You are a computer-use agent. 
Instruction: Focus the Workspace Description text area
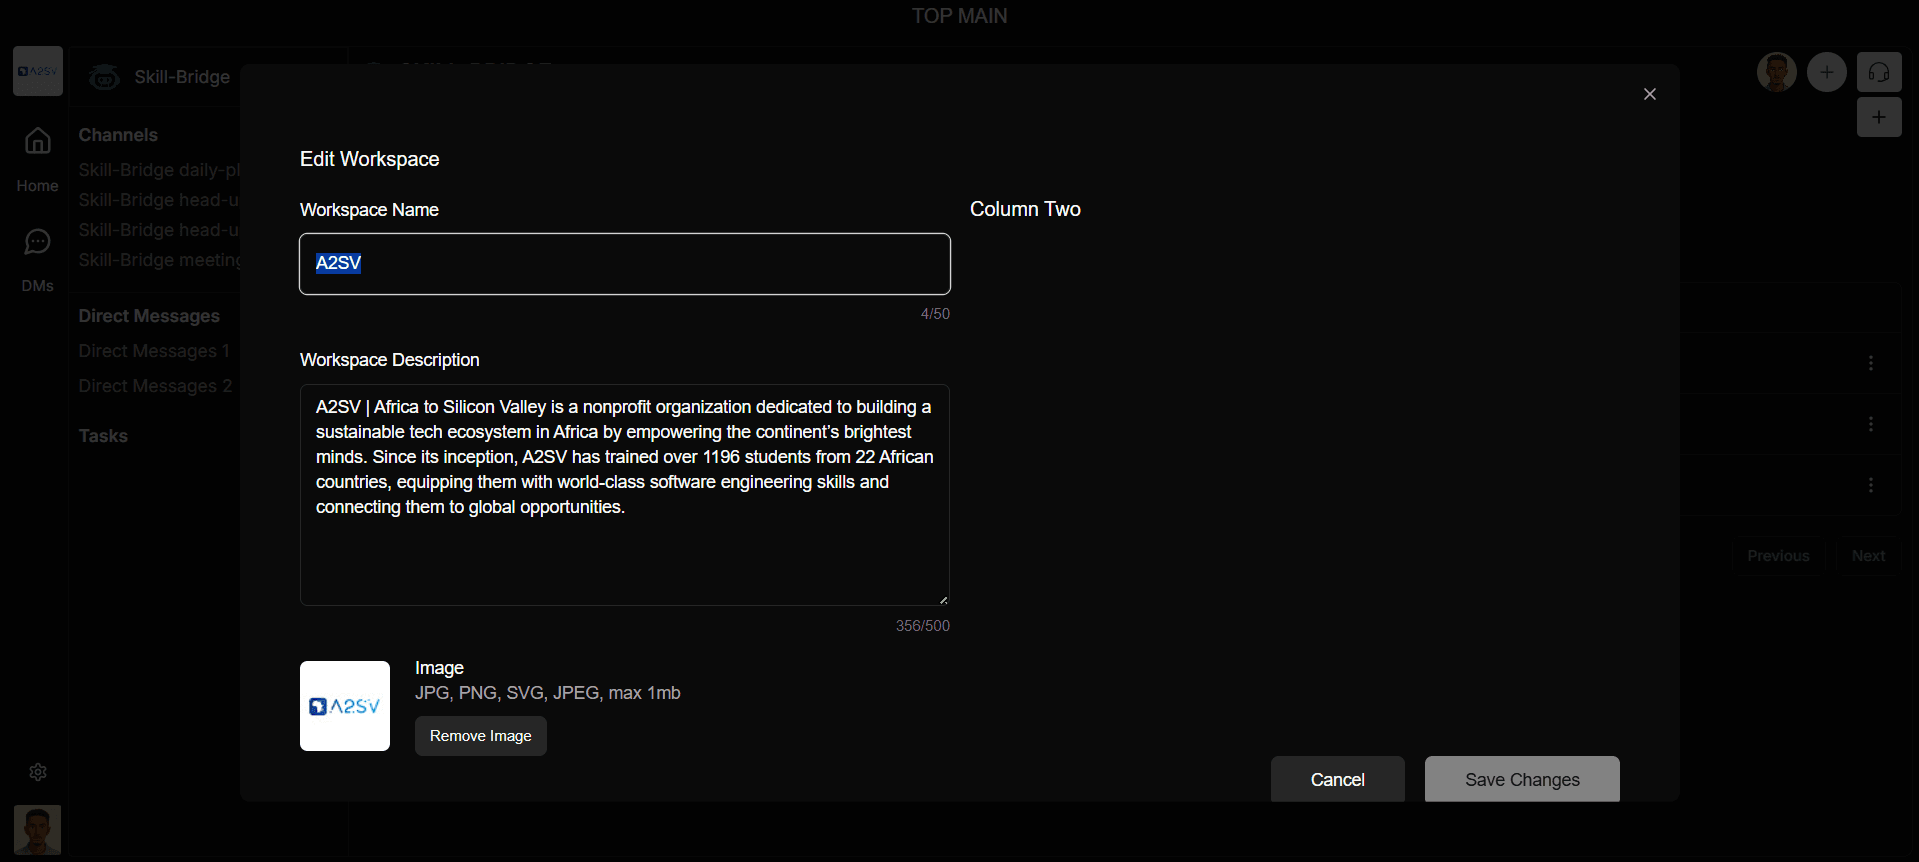tap(625, 495)
